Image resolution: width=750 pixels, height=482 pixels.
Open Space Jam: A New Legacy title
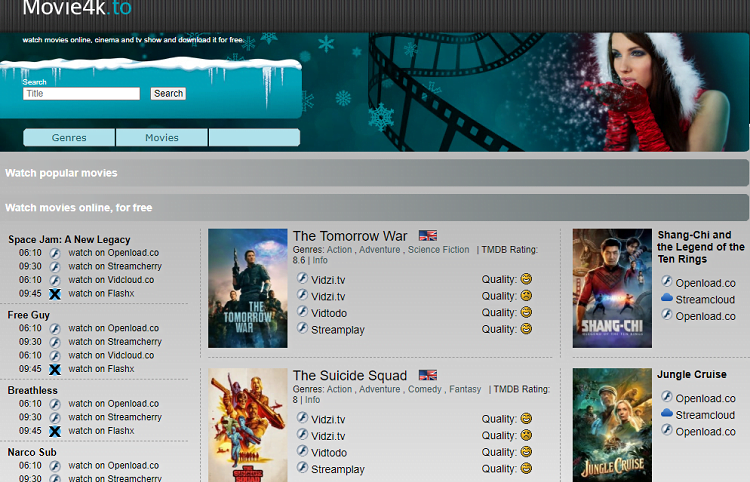(x=69, y=240)
